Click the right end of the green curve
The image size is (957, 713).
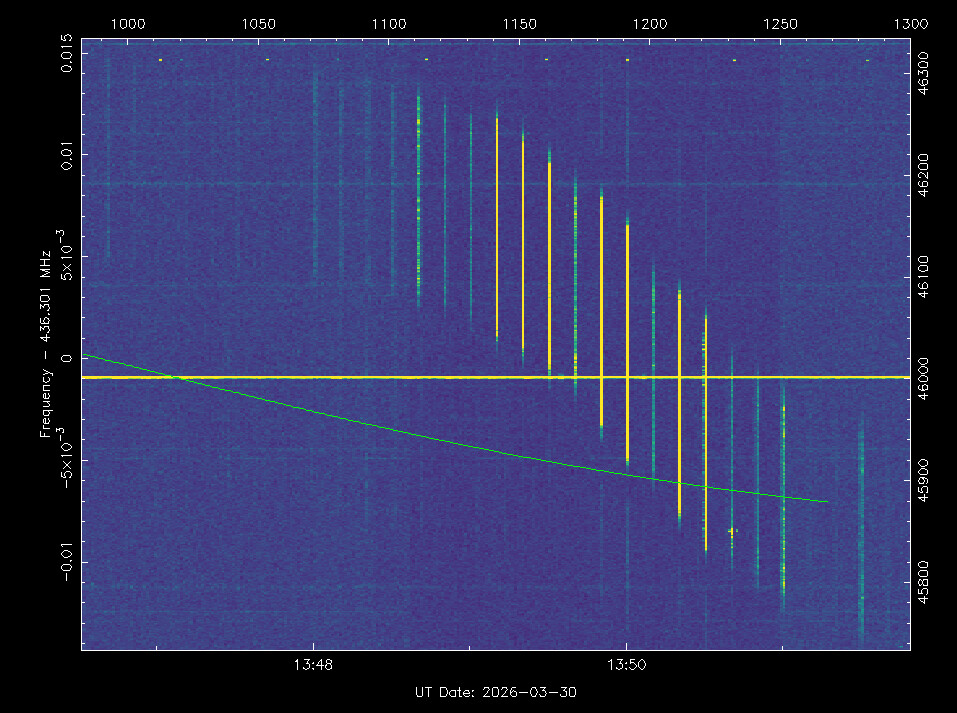(827, 501)
